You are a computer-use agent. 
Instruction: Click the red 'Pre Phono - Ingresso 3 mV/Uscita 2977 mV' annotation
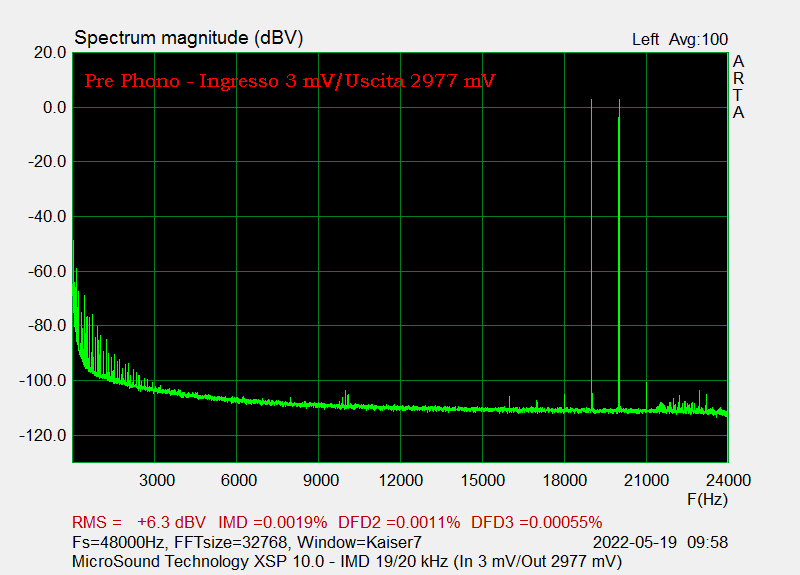pyautogui.click(x=290, y=81)
